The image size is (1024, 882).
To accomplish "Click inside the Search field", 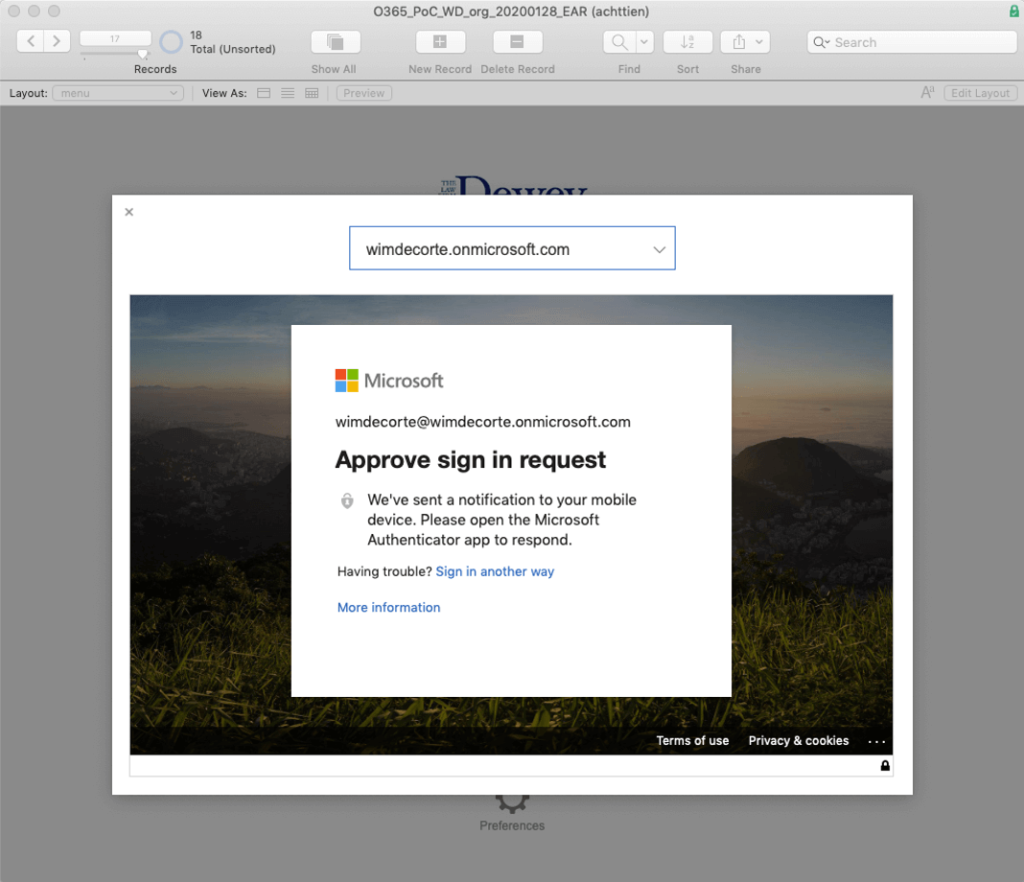I will [x=910, y=42].
